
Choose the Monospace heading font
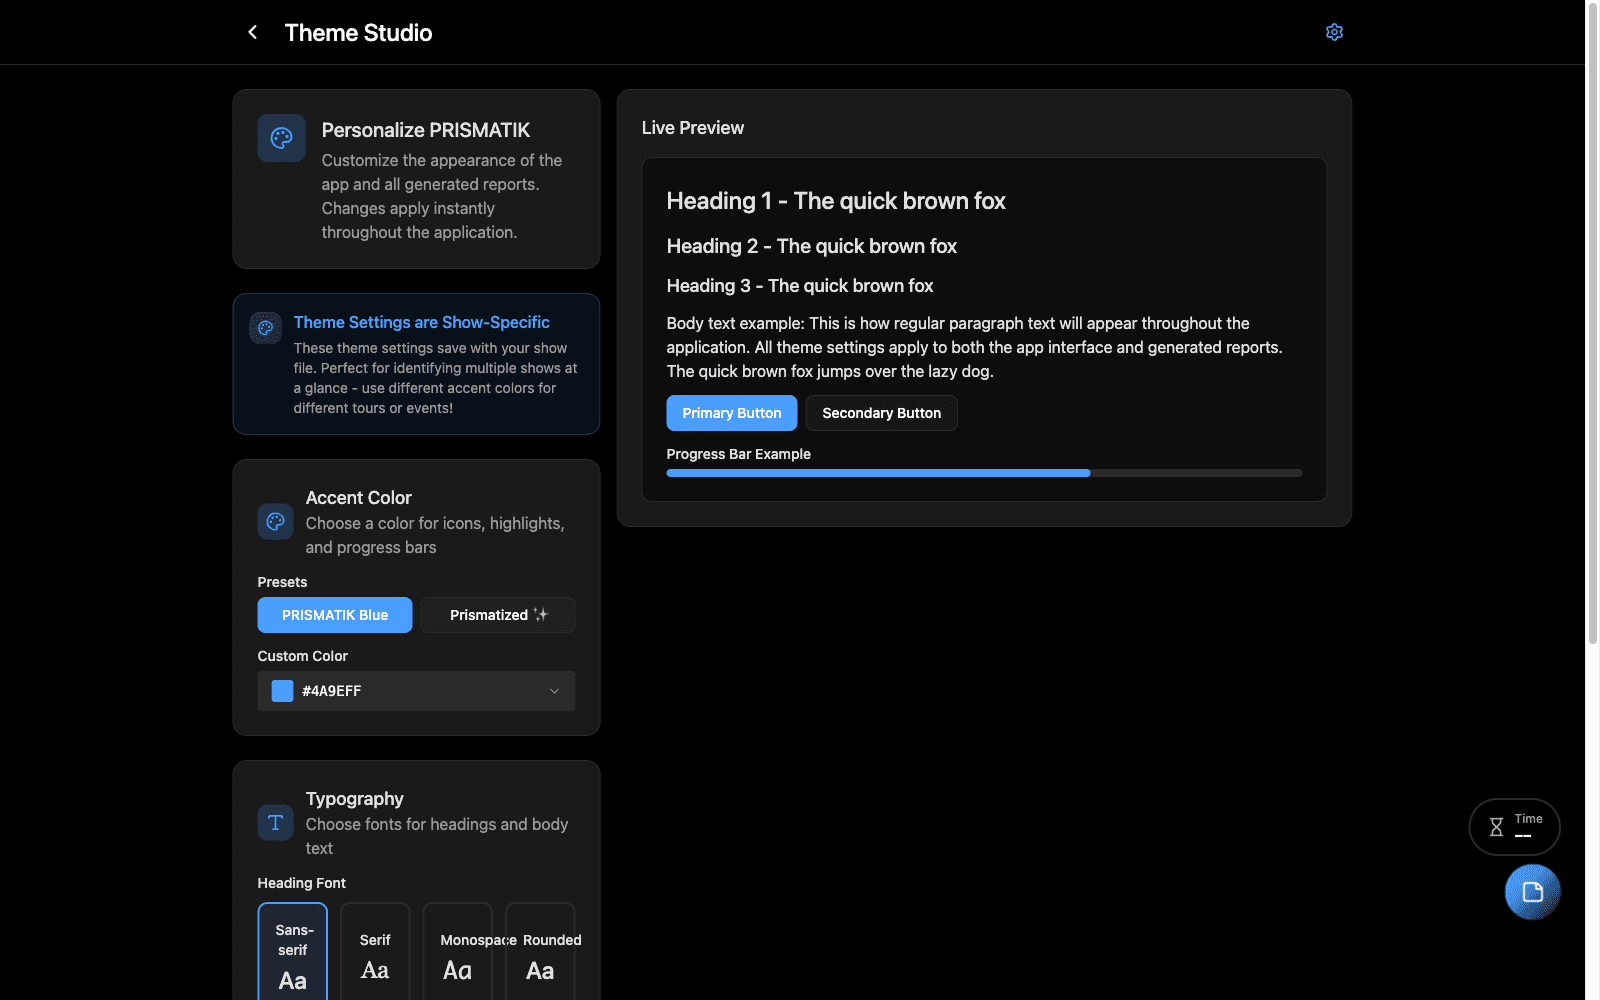click(x=458, y=952)
